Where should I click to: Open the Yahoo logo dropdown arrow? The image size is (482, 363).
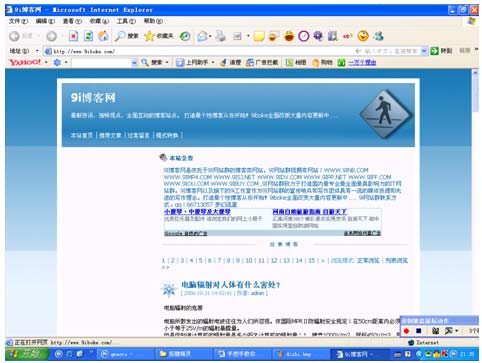[46, 62]
